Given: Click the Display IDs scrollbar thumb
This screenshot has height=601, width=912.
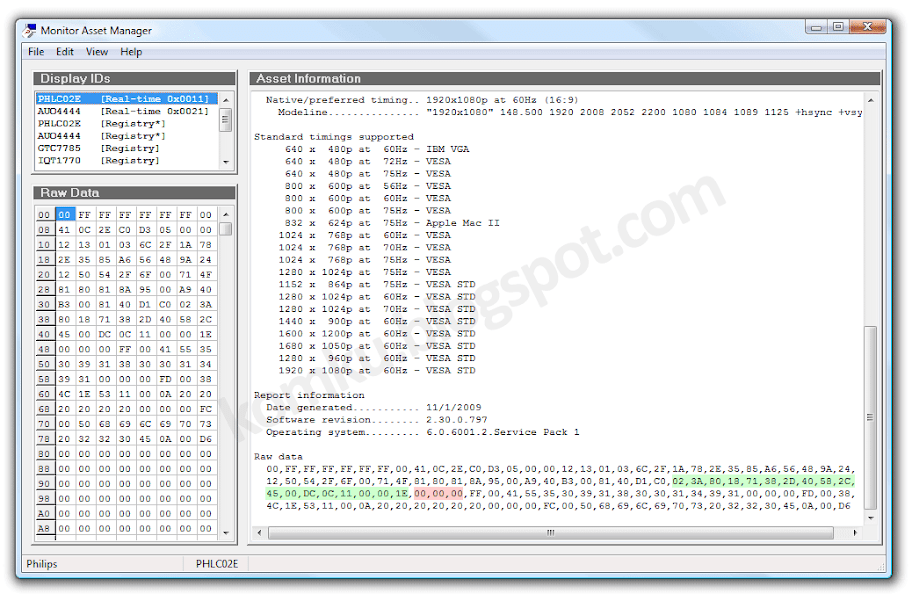Looking at the screenshot, I should tap(226, 120).
